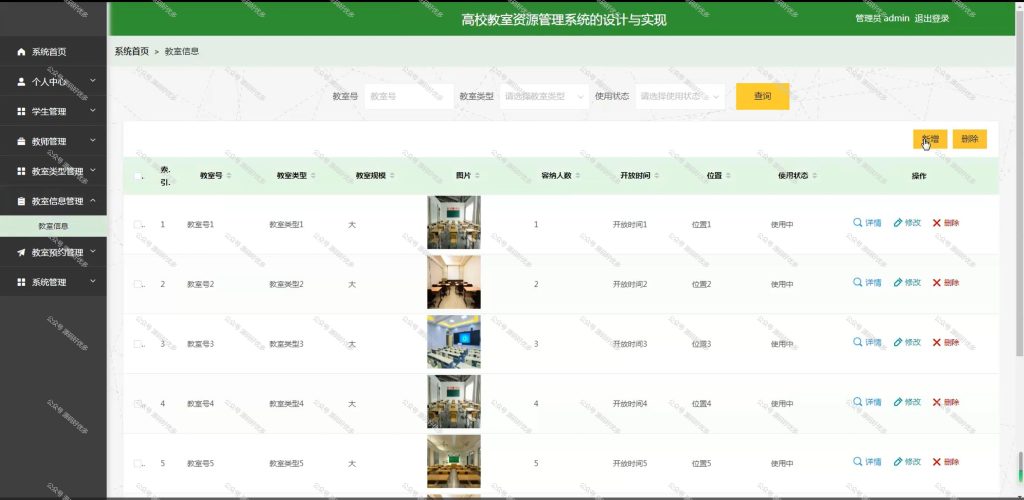Click 退出登录 logout link
Screen dimensions: 1024x500
pyautogui.click(x=932, y=18)
